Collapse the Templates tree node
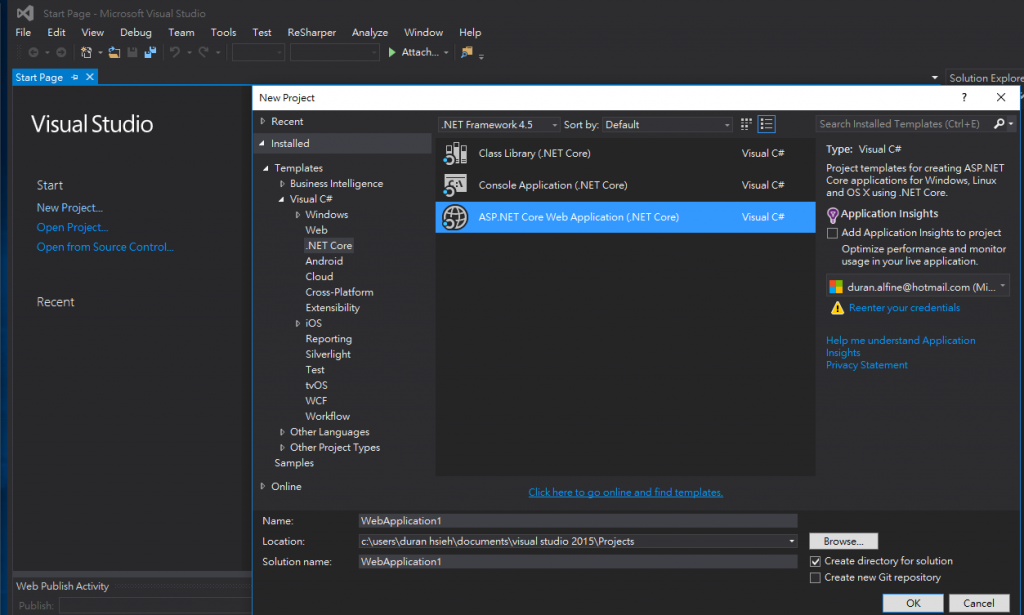Screen dimensions: 1024x615 [266, 168]
